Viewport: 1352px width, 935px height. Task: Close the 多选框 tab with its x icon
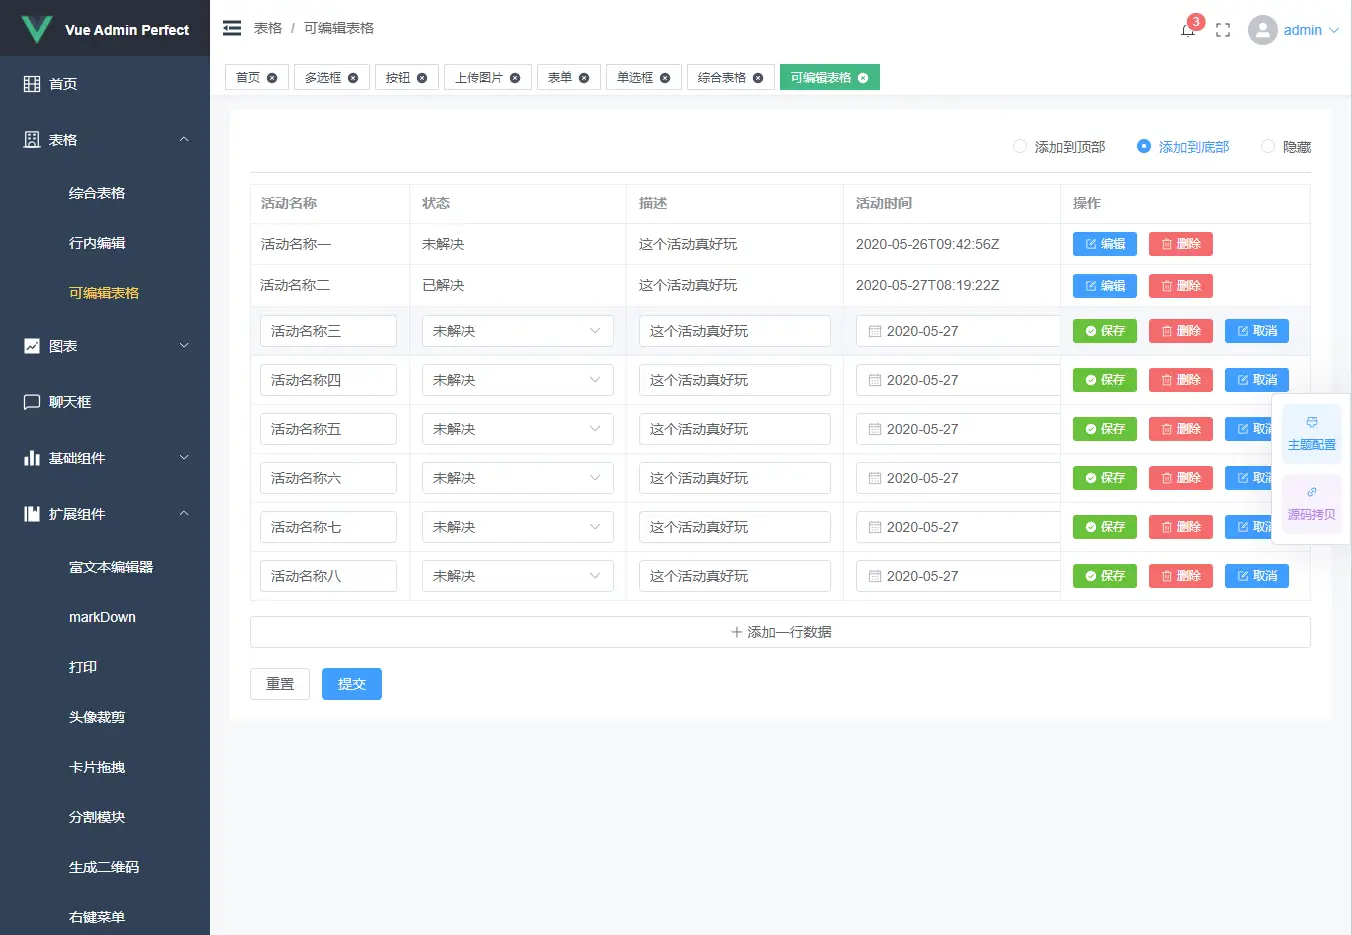pyautogui.click(x=353, y=78)
